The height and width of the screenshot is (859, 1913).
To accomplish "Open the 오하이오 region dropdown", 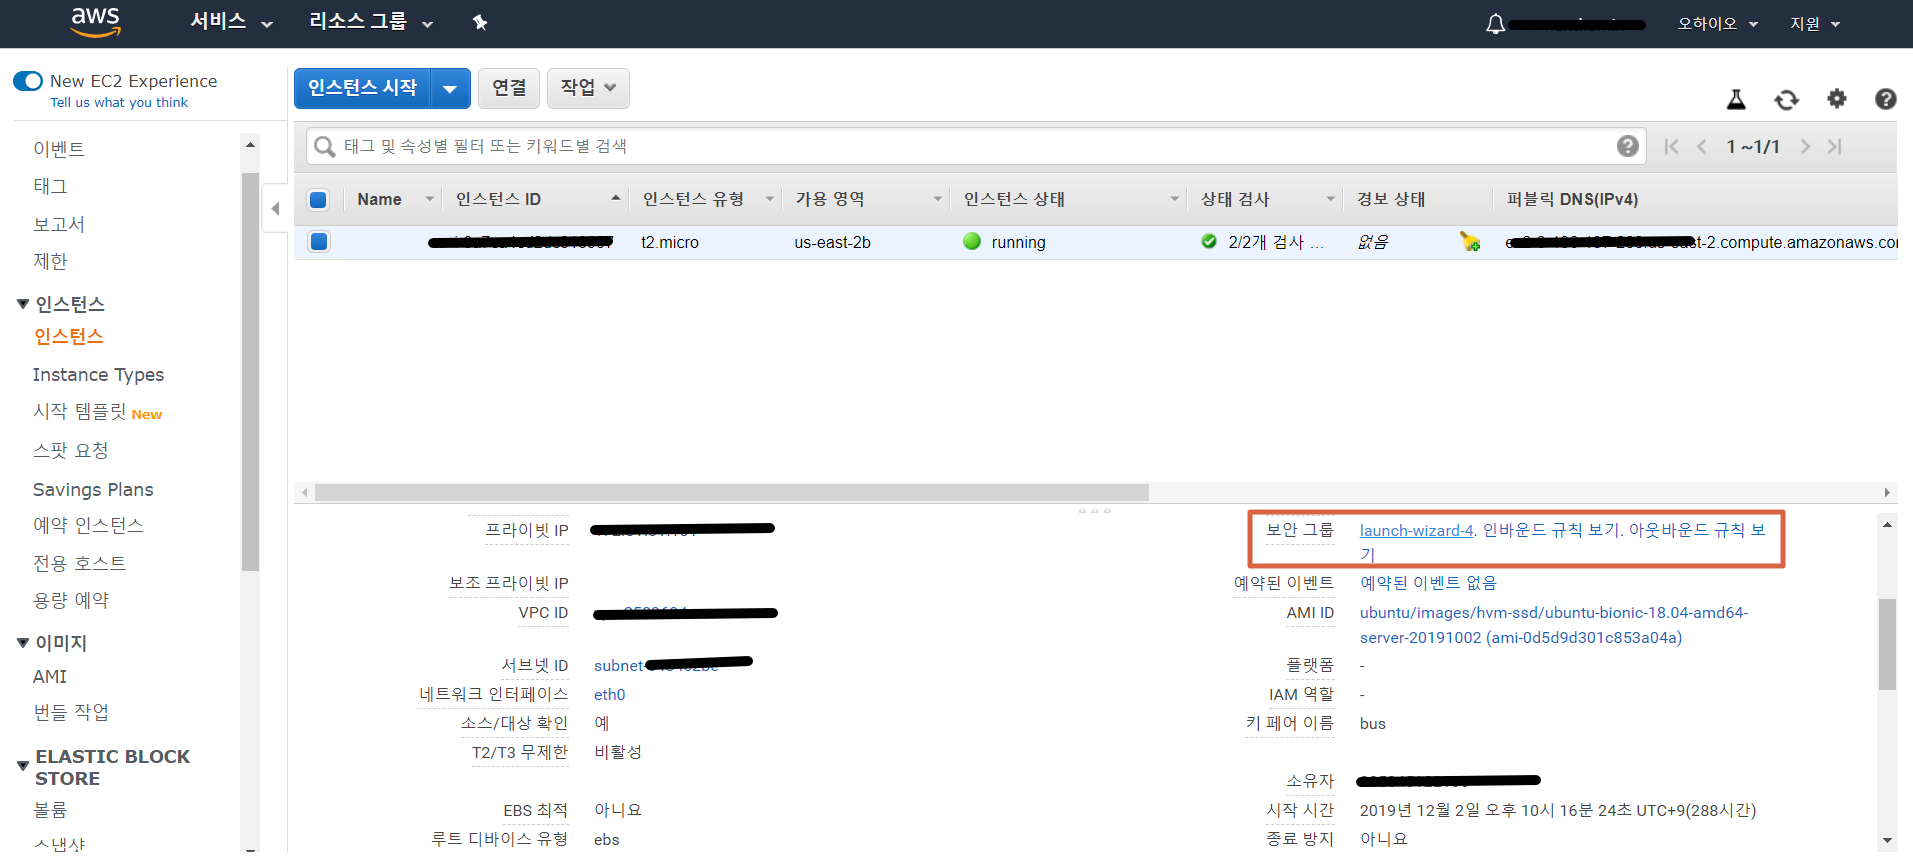I will (x=1717, y=23).
